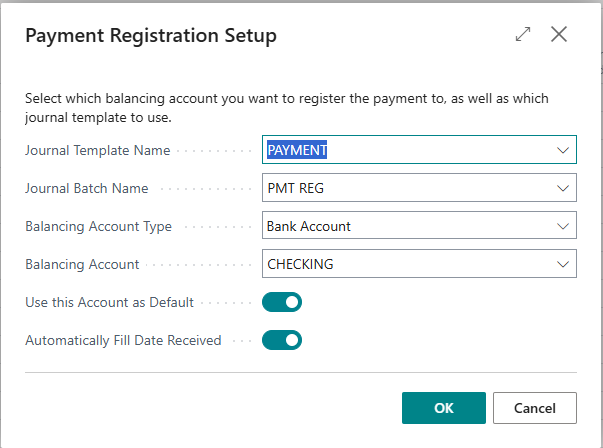Expand the dialog to full-screen view

click(523, 35)
